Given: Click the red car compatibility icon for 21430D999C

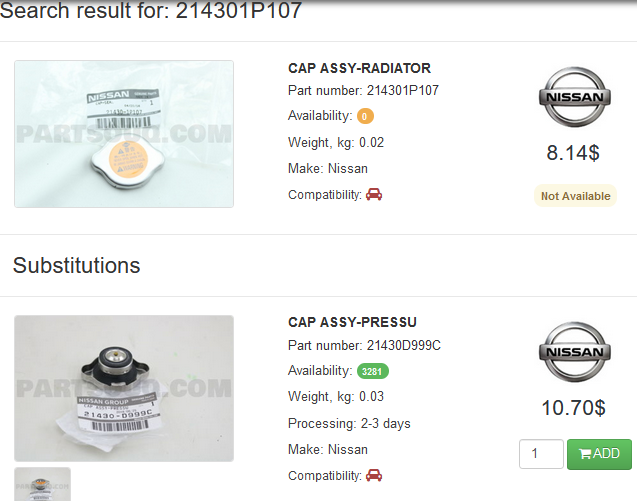Looking at the screenshot, I should pyautogui.click(x=374, y=475).
